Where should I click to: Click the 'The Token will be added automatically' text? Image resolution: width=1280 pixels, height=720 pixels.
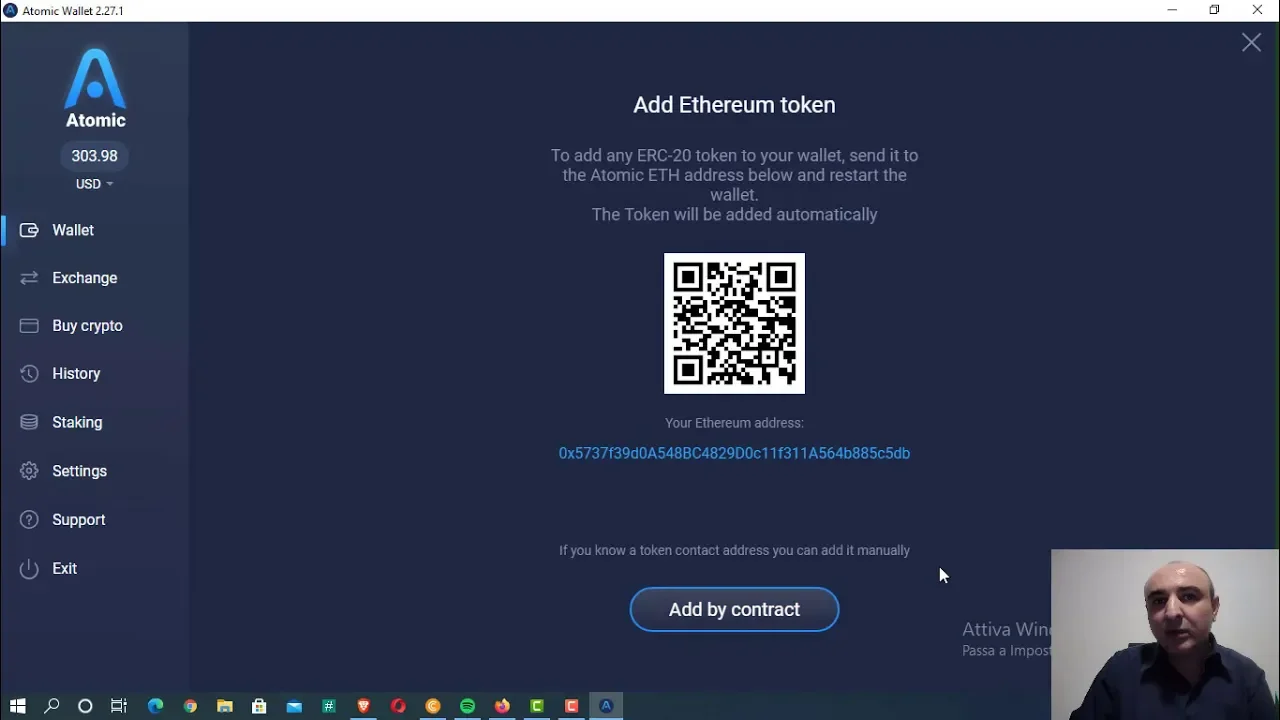(734, 215)
